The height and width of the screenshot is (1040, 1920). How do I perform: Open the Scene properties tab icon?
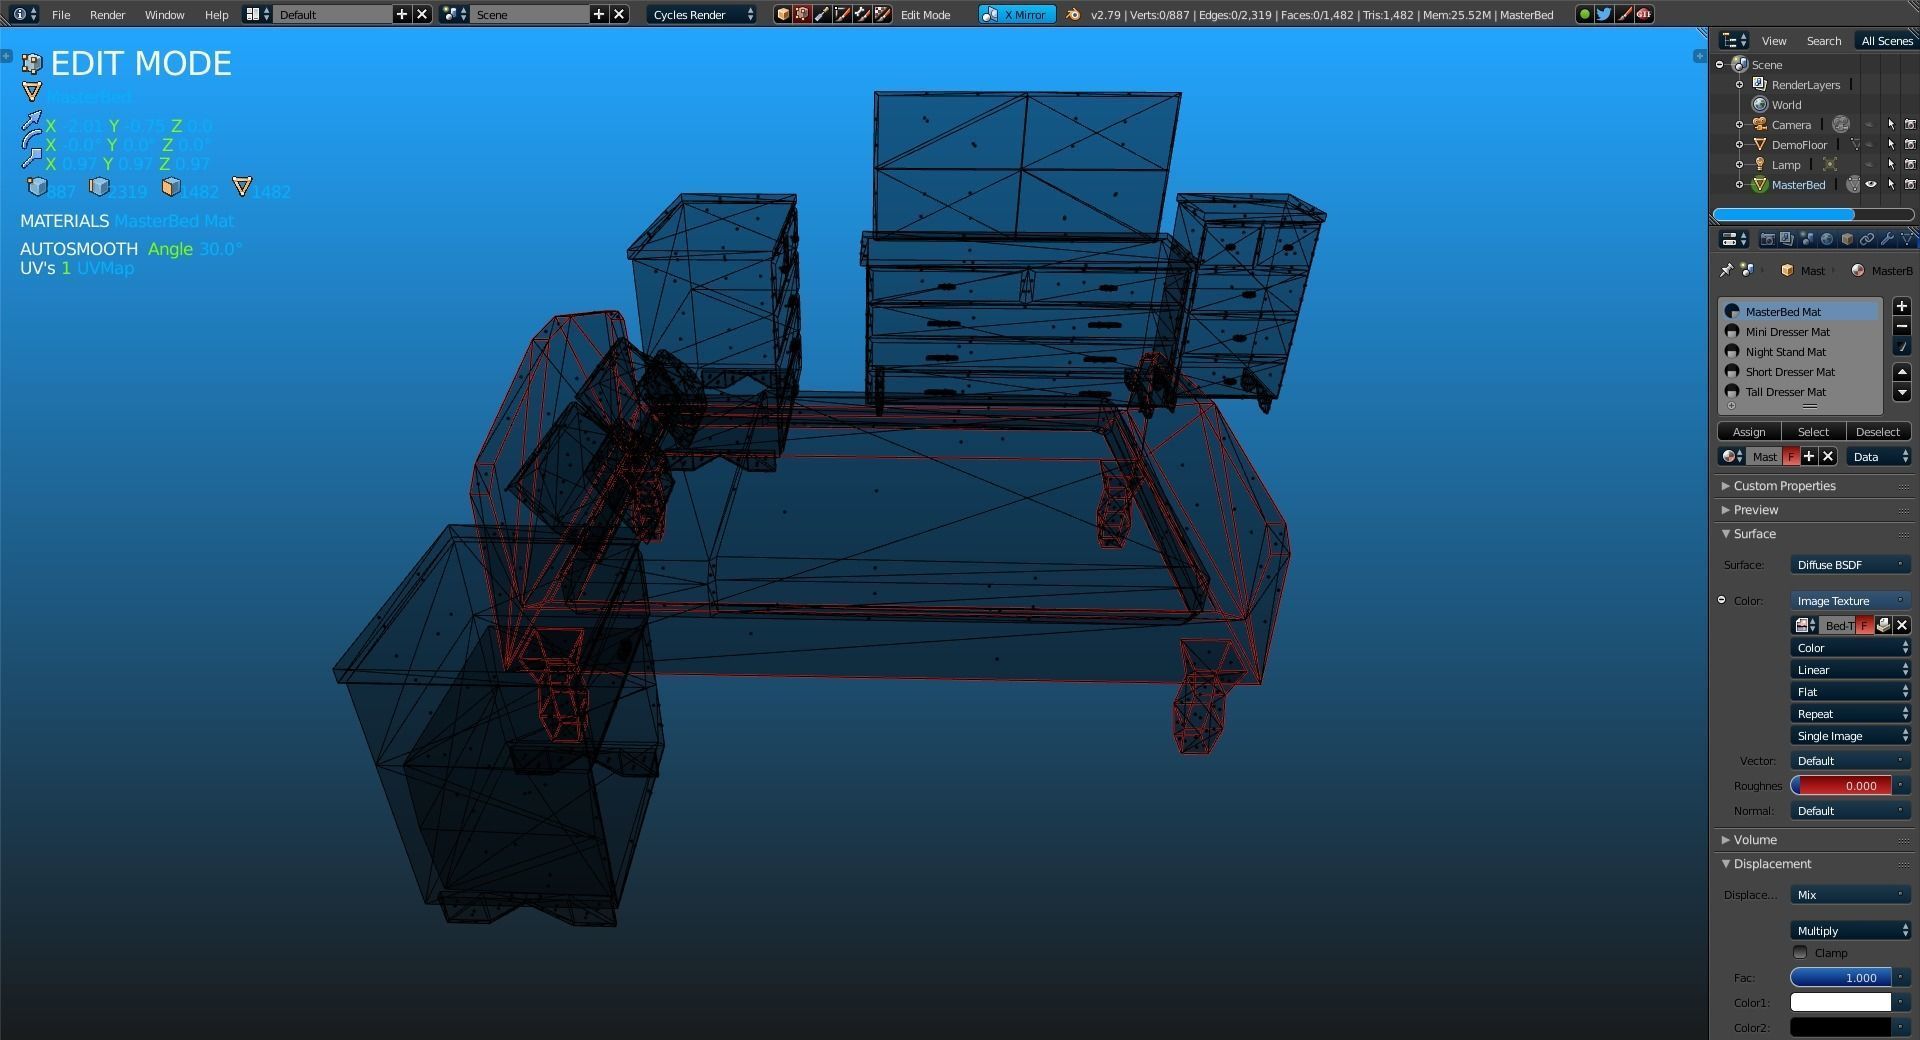(1807, 240)
